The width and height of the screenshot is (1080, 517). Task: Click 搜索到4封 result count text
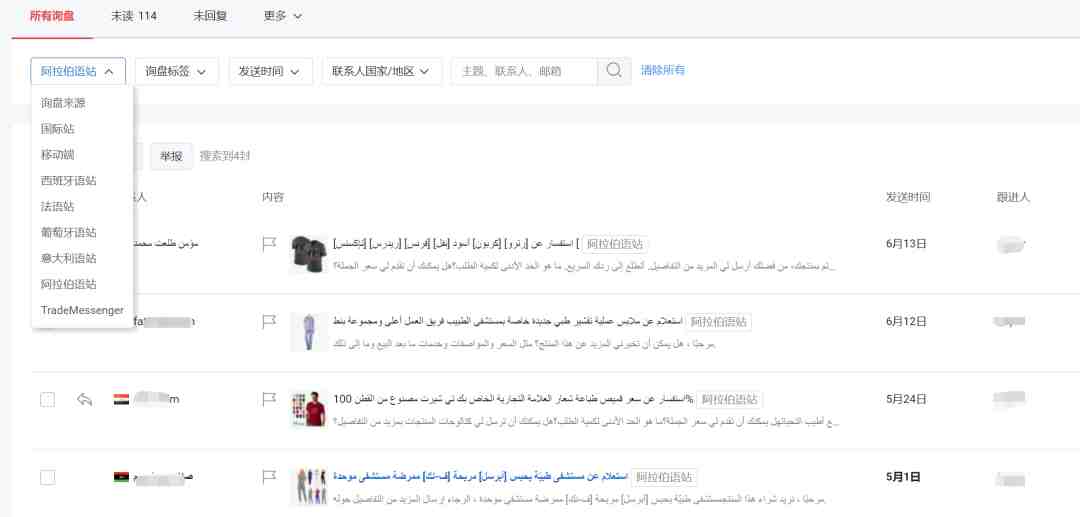[225, 156]
